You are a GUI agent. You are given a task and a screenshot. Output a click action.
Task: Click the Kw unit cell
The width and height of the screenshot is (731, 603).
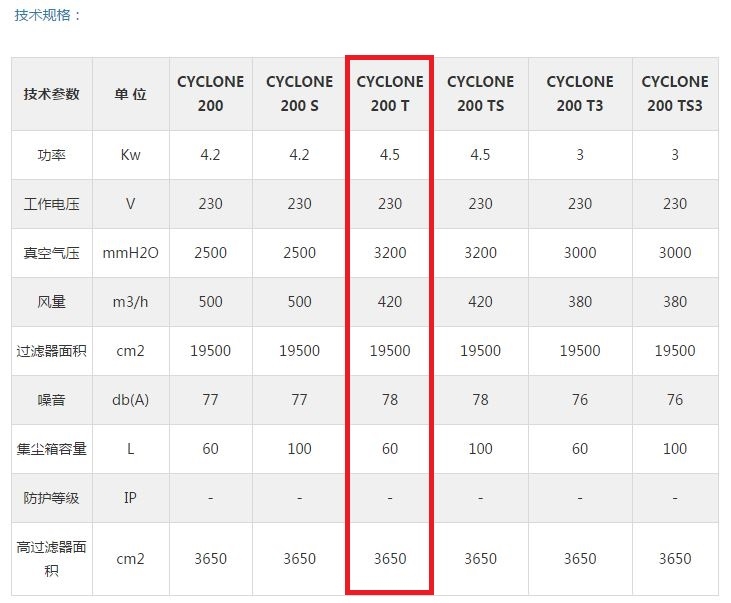point(131,155)
